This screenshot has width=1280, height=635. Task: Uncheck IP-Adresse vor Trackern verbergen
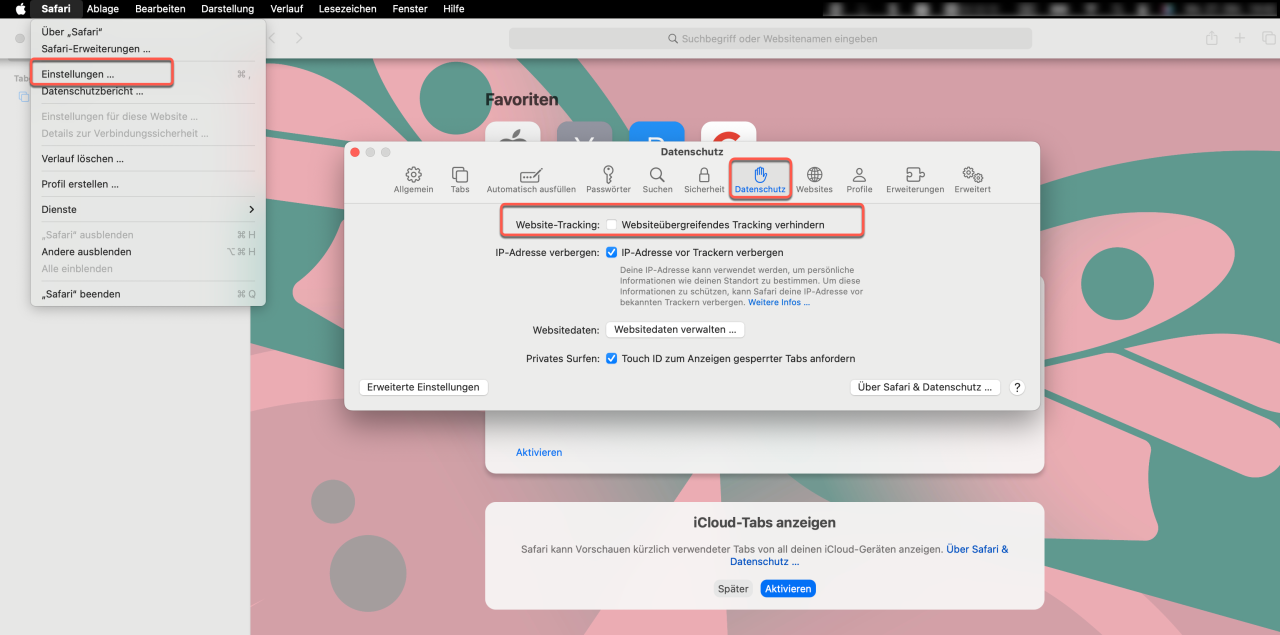click(612, 253)
